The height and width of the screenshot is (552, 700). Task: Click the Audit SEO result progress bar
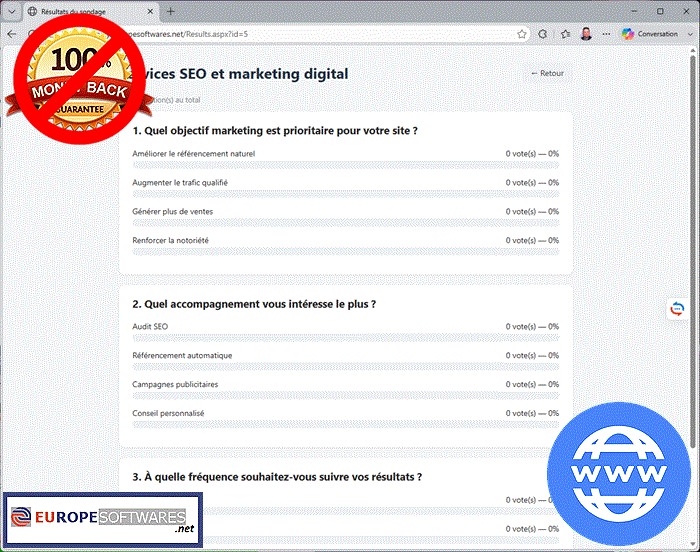(x=346, y=338)
